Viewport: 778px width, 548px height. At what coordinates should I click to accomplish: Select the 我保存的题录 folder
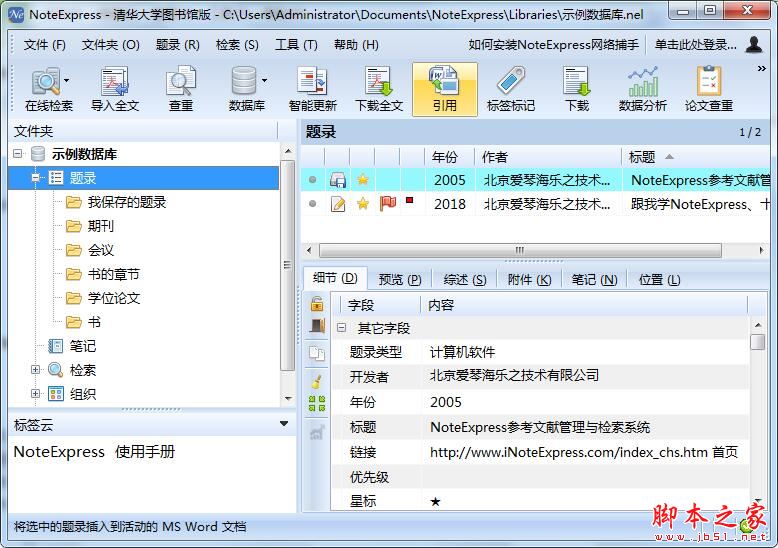127,202
